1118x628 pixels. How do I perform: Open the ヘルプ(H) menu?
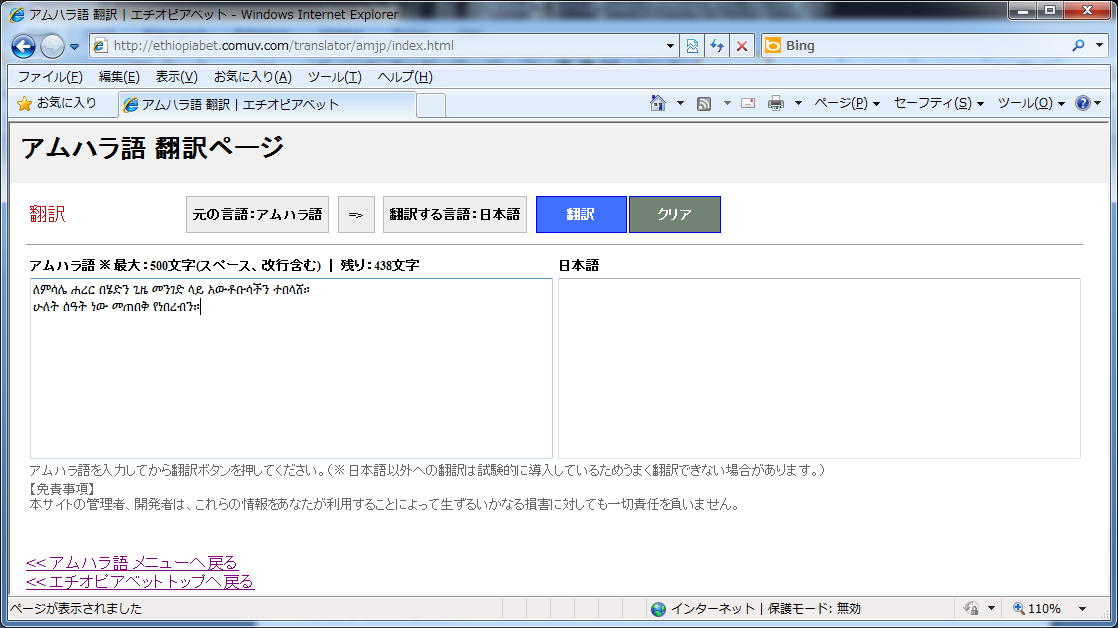tap(405, 77)
